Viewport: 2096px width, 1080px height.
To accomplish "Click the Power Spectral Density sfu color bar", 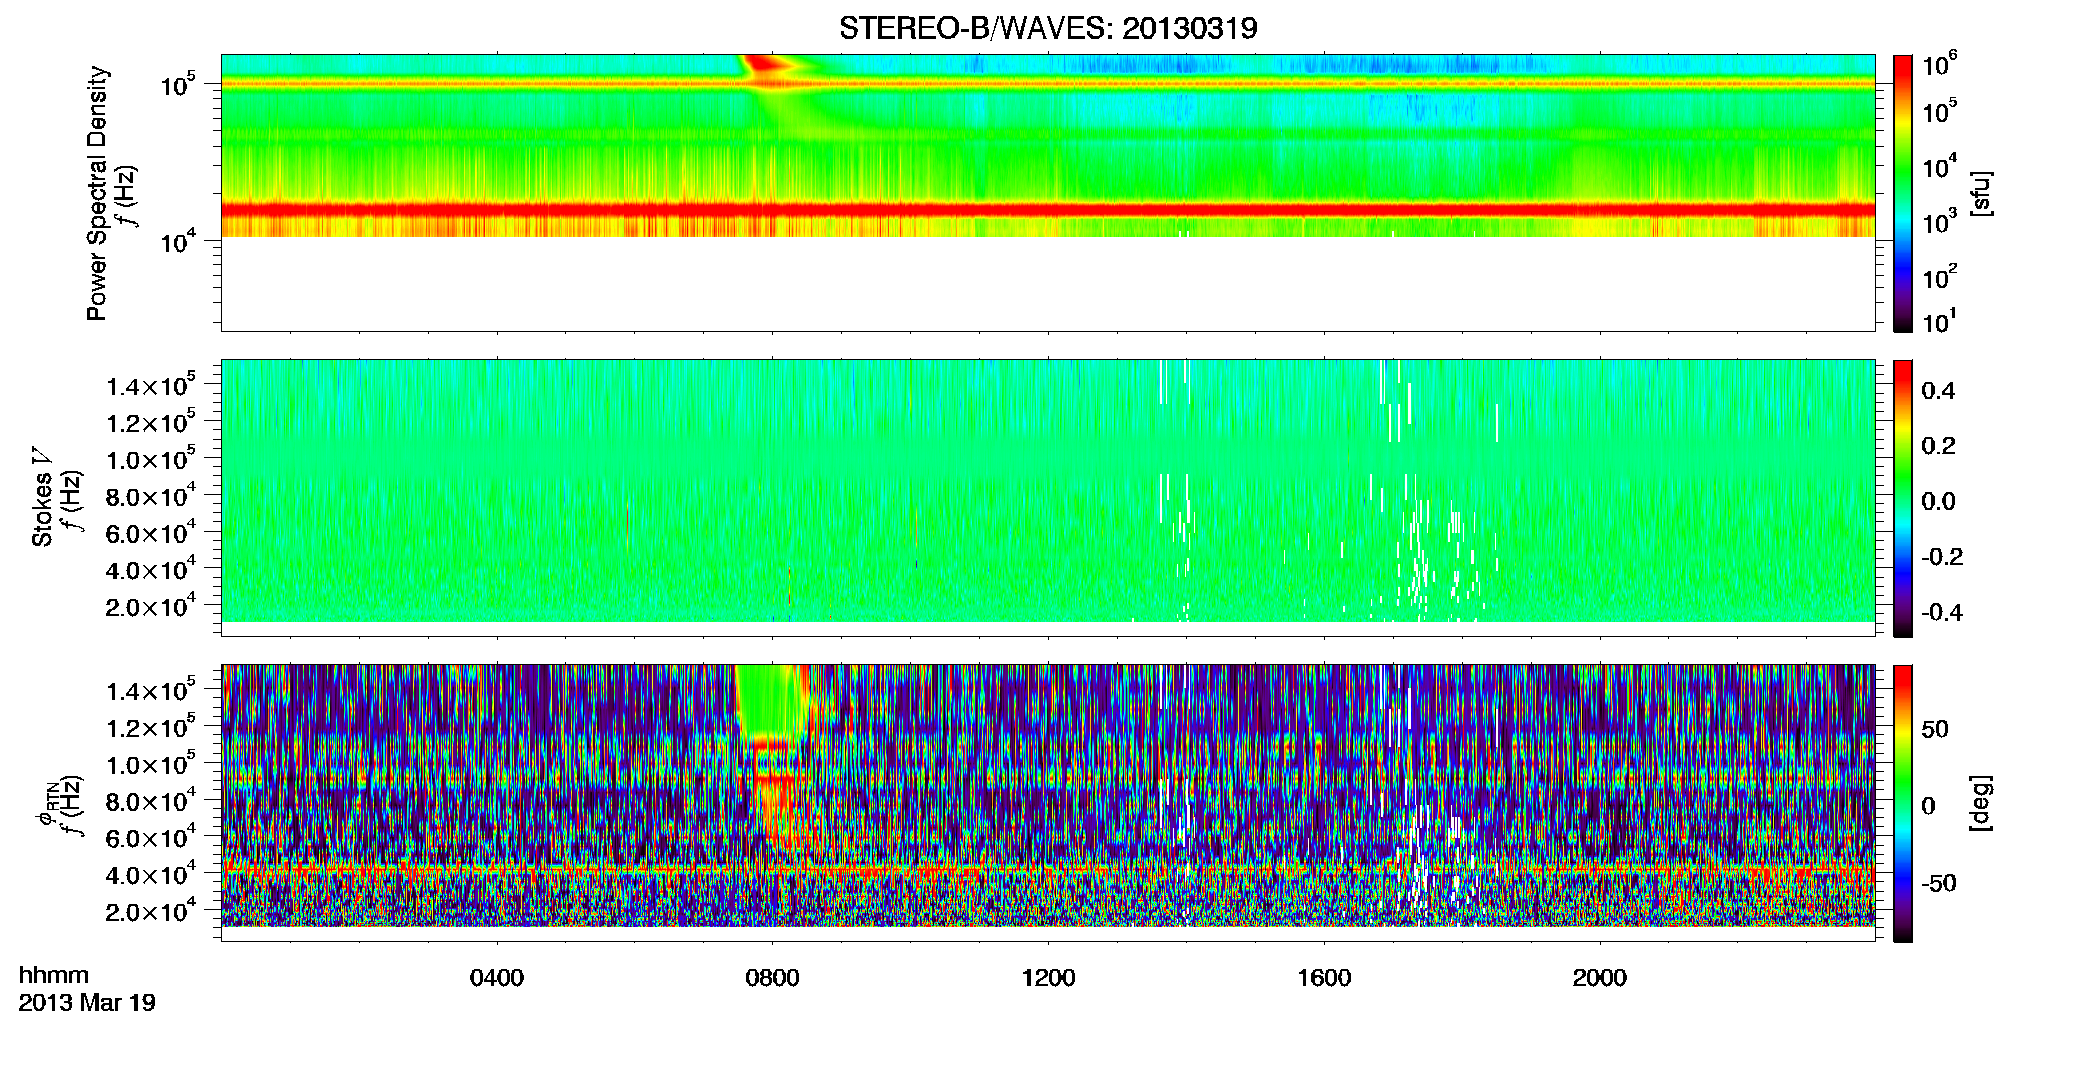I will tap(1903, 193).
